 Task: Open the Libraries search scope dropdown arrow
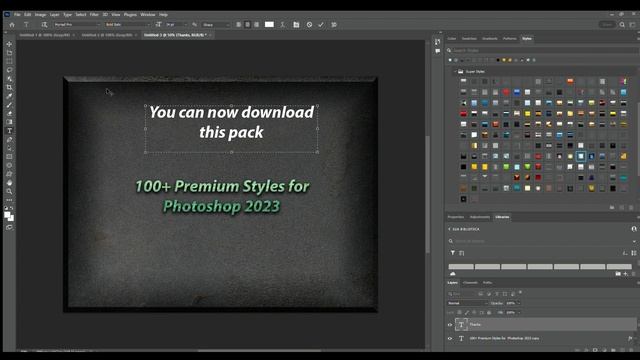pyautogui.click(x=634, y=241)
